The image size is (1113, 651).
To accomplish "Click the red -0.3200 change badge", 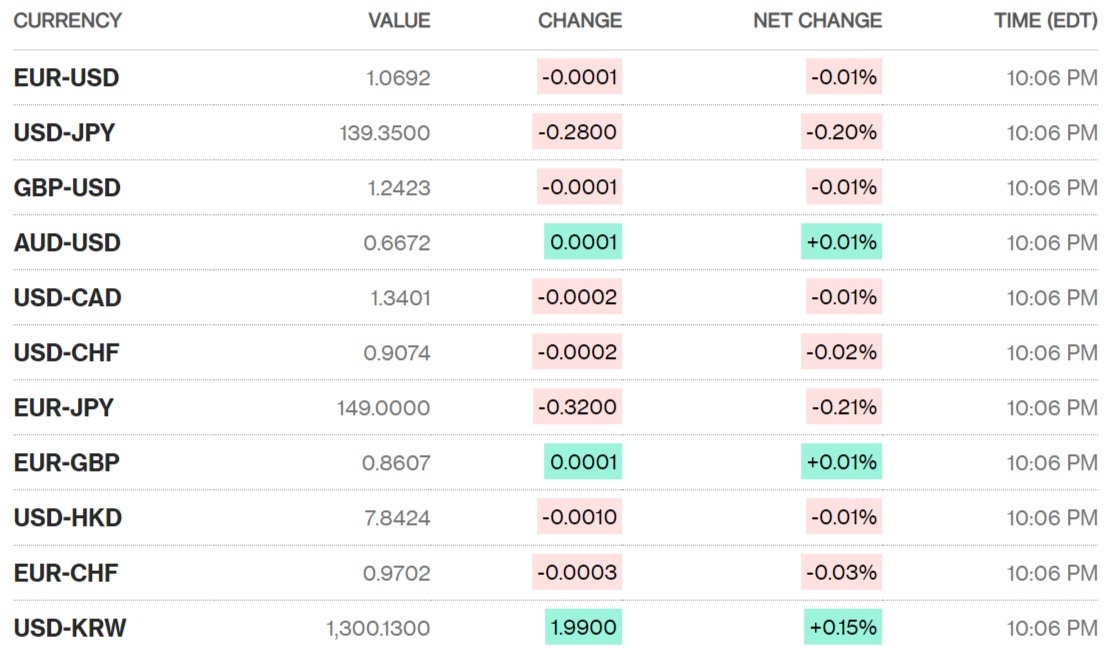I will tap(577, 408).
